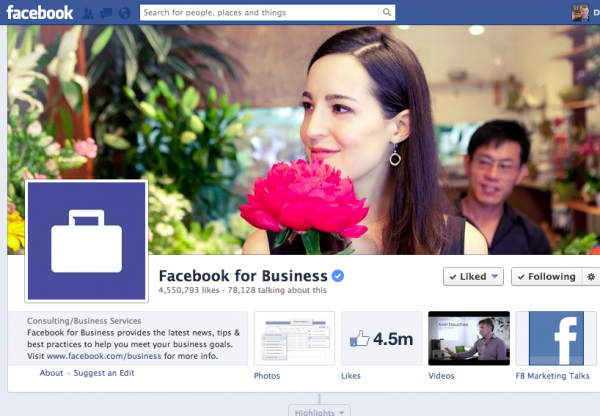Open notifications globe icon
The image size is (600, 416).
coord(125,13)
